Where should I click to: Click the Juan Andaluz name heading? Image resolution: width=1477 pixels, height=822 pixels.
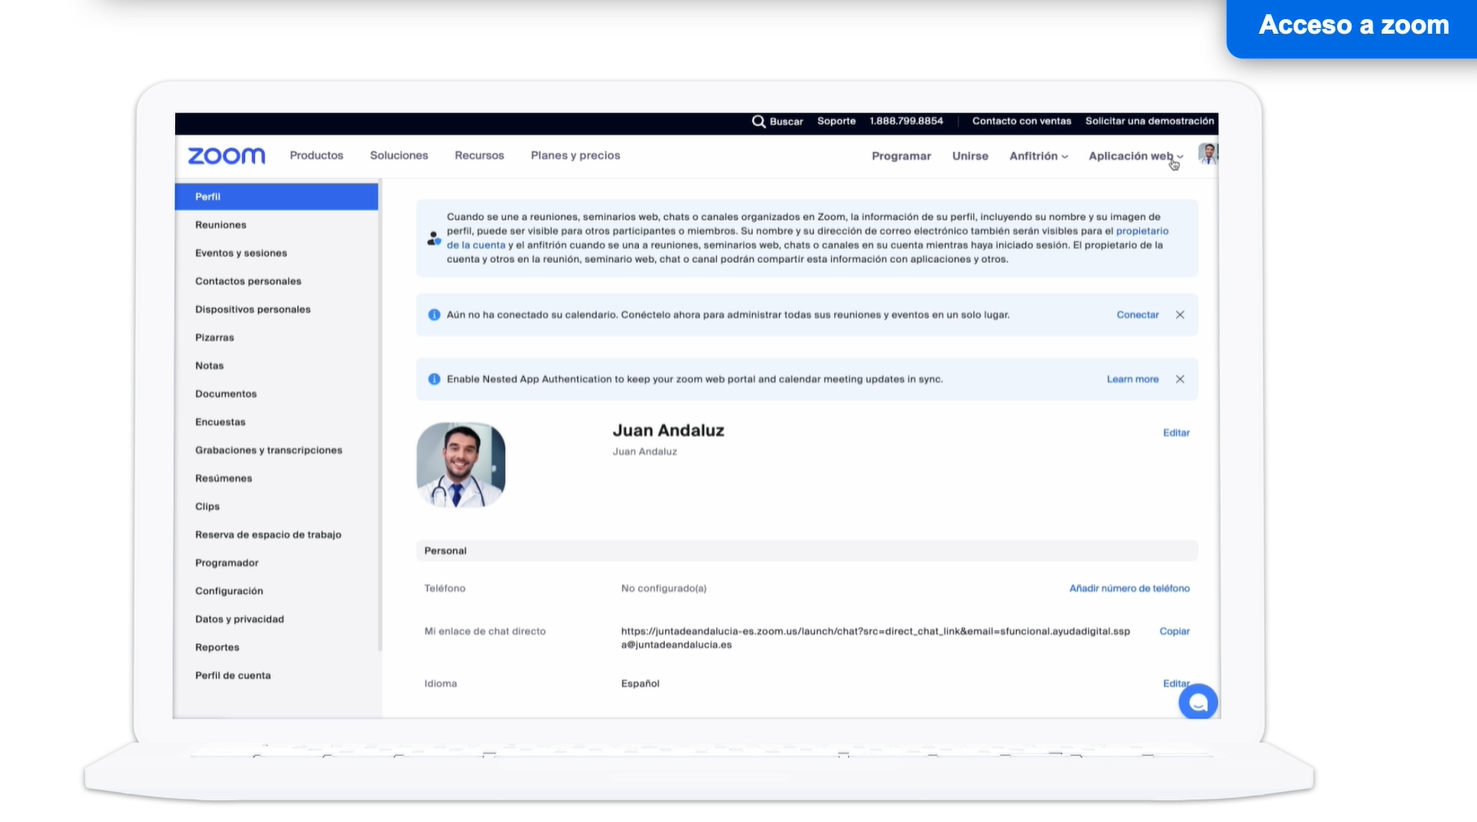click(x=668, y=430)
